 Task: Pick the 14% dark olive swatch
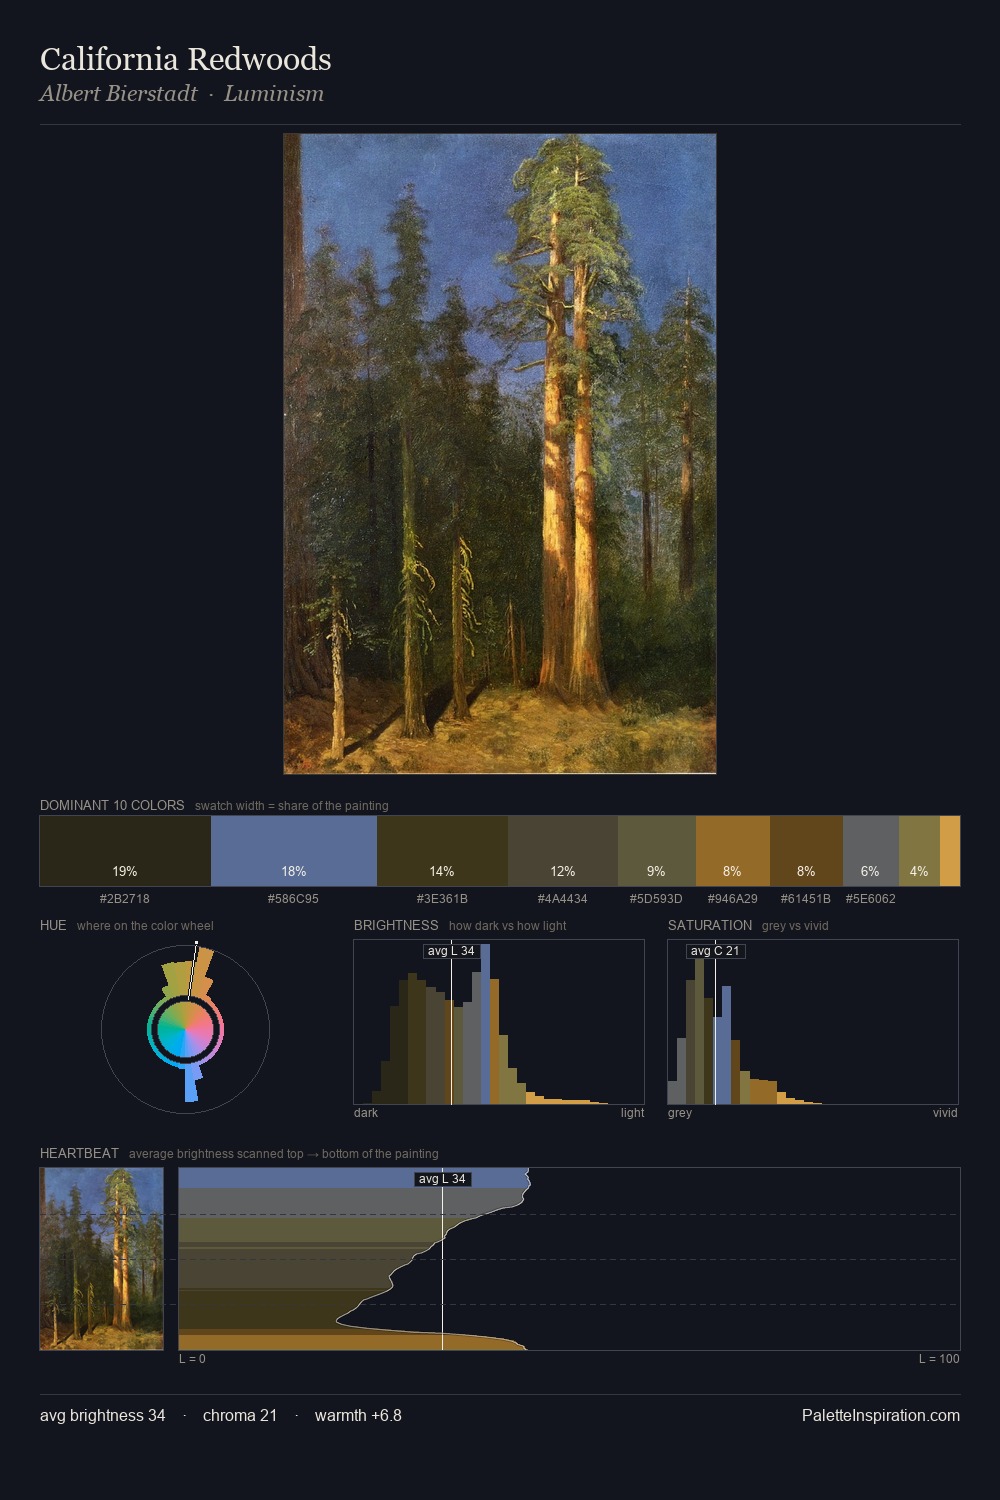[442, 851]
